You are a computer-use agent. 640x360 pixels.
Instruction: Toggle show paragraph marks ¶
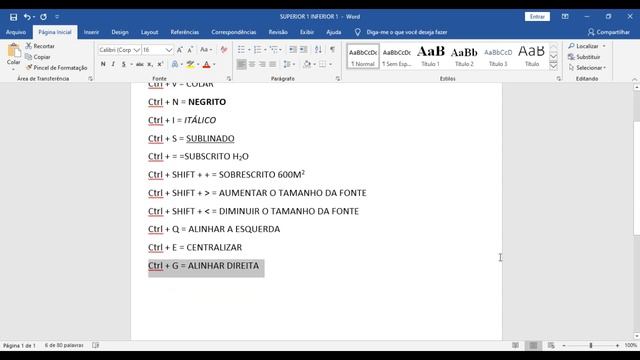pyautogui.click(x=332, y=50)
